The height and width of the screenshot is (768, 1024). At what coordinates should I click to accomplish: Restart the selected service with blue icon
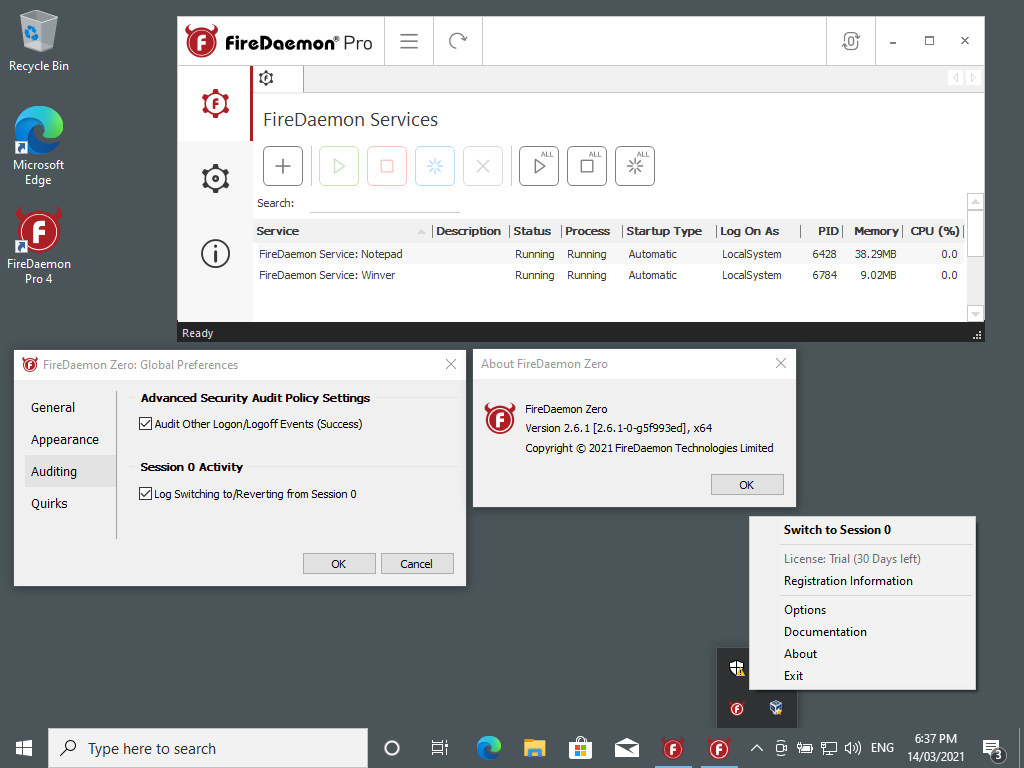(x=435, y=166)
